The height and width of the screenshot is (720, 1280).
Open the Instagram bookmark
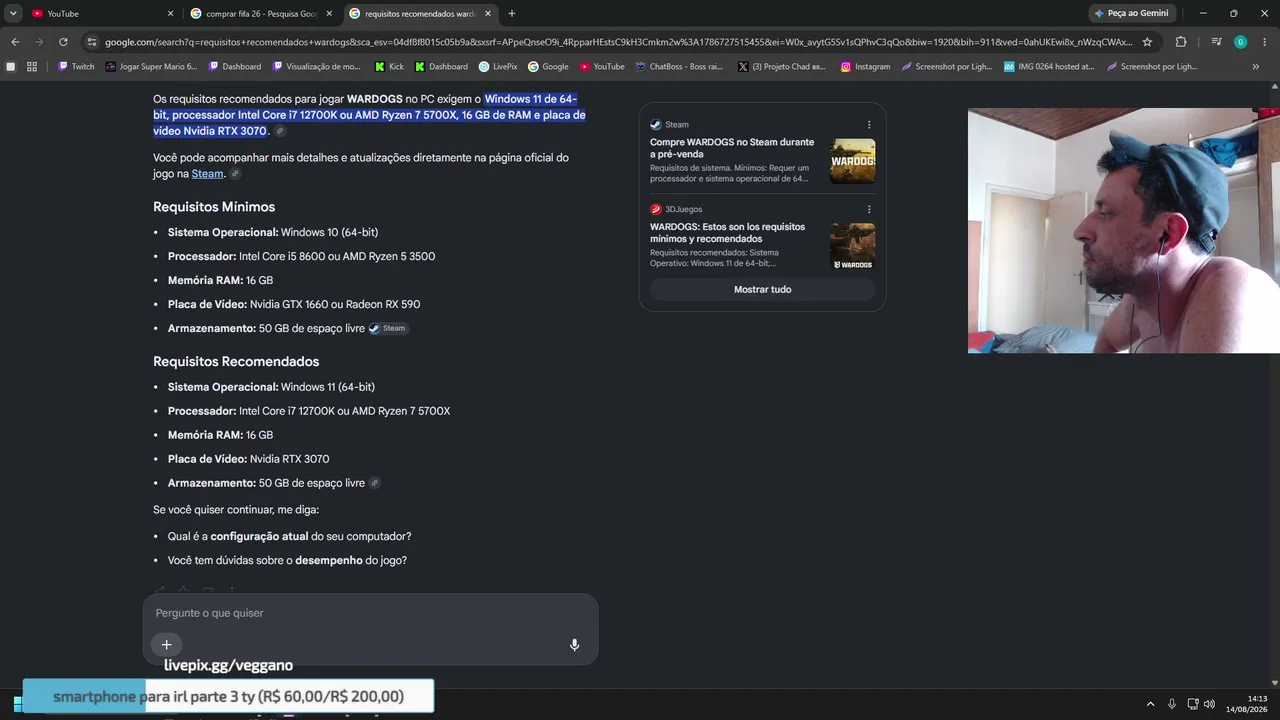click(x=865, y=67)
